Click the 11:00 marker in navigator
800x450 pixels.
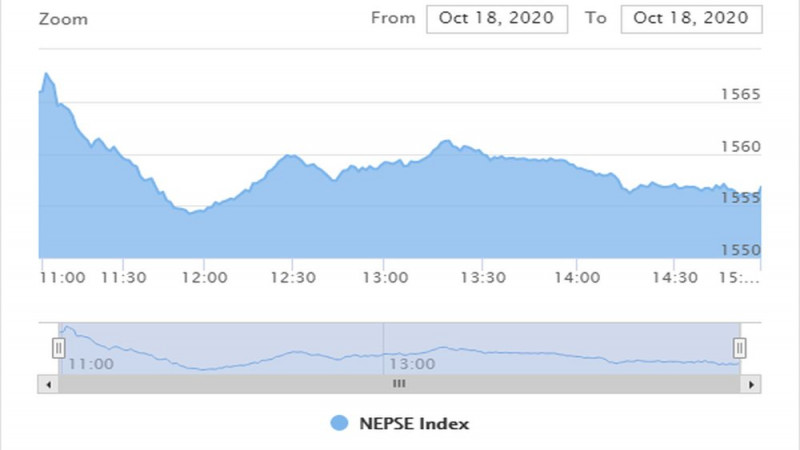[x=91, y=364]
